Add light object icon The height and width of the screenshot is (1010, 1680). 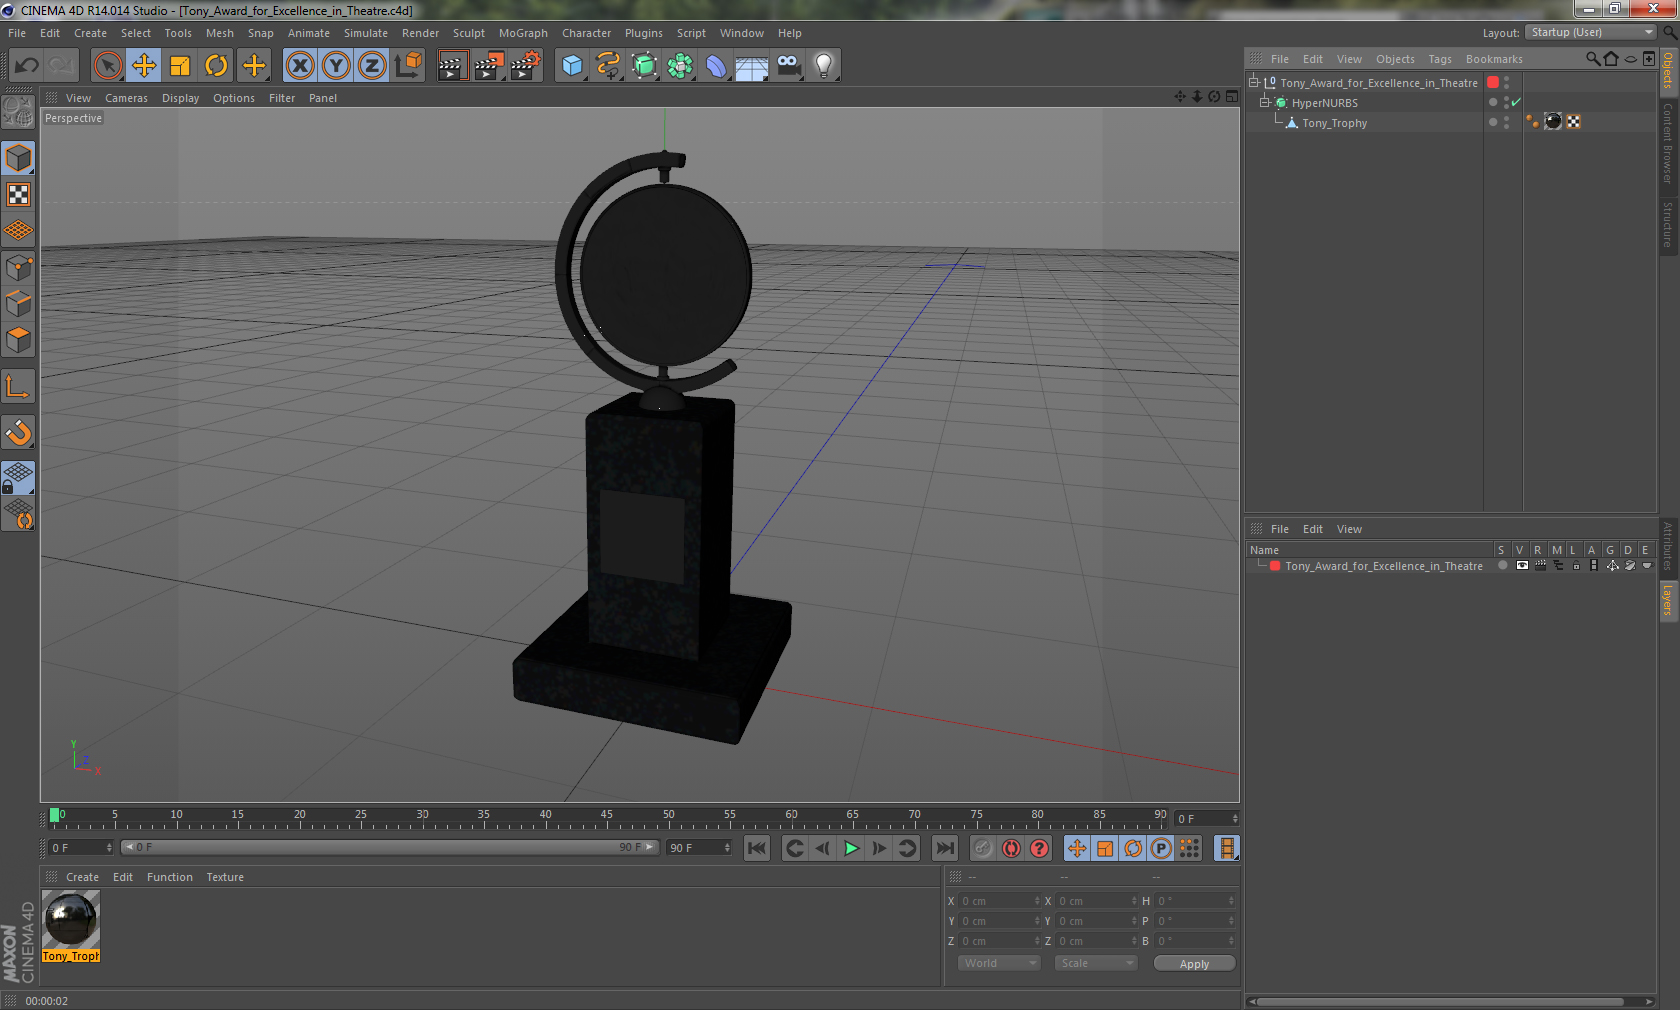824,66
